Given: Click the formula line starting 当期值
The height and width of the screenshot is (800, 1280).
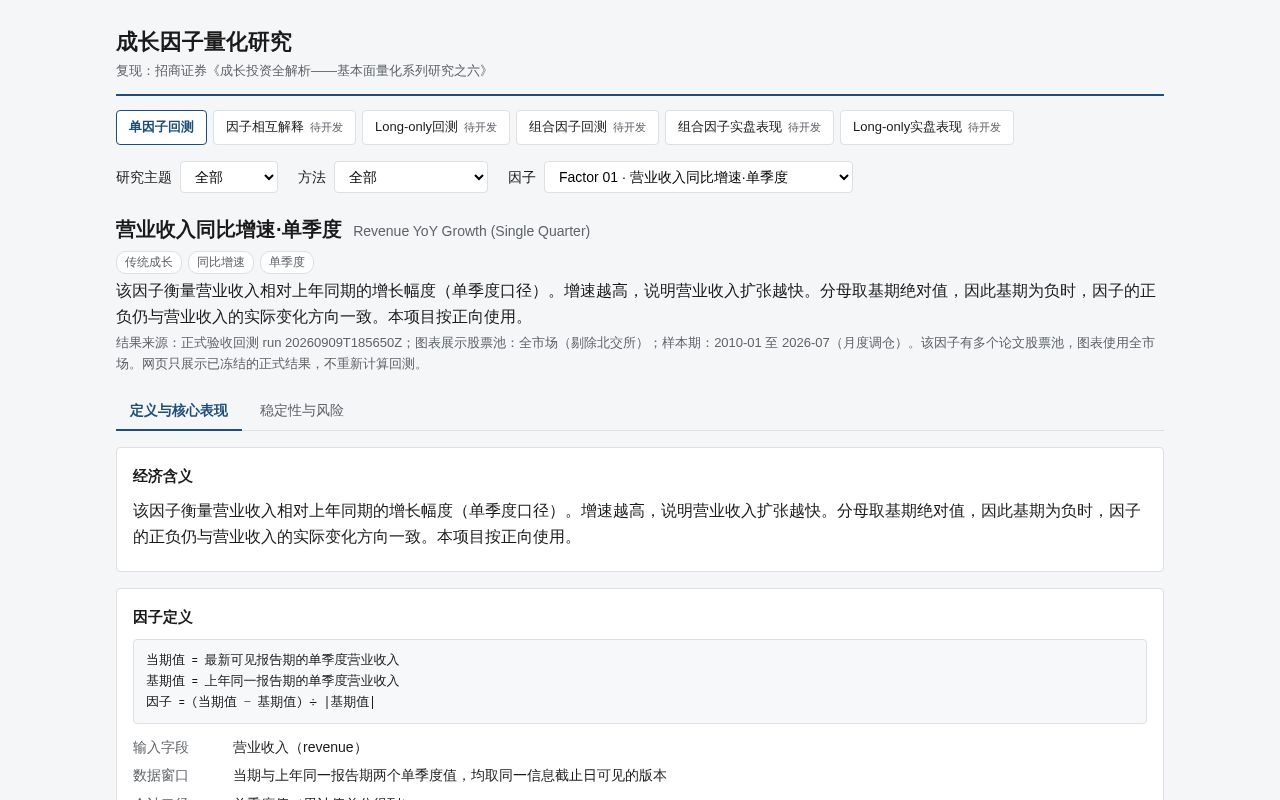Looking at the screenshot, I should click(x=273, y=660).
